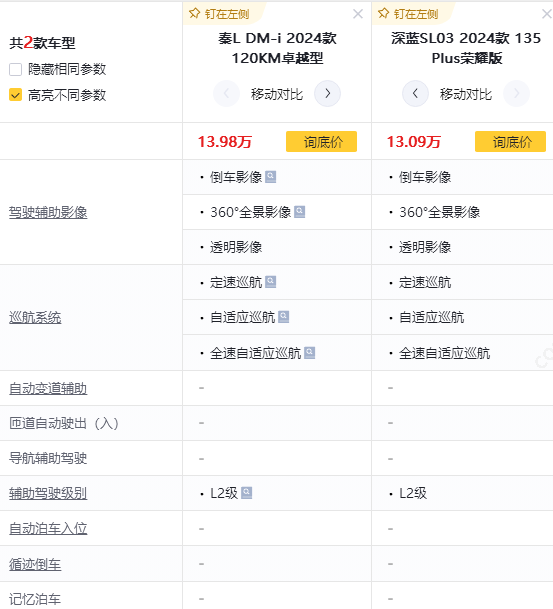Select 透明影像 in the 秦L column

click(236, 247)
